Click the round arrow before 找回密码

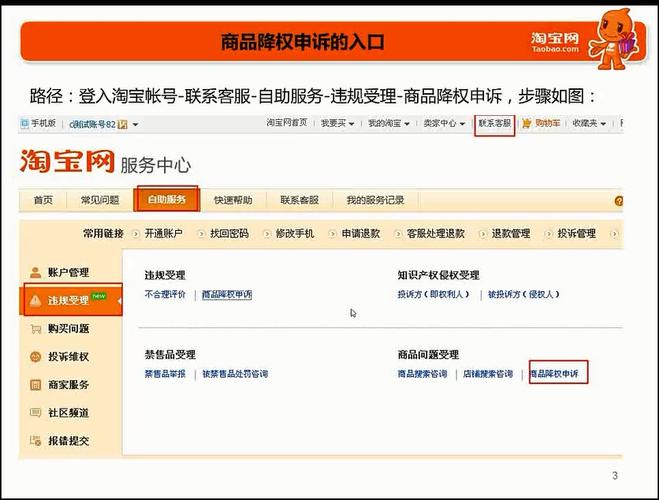click(201, 234)
